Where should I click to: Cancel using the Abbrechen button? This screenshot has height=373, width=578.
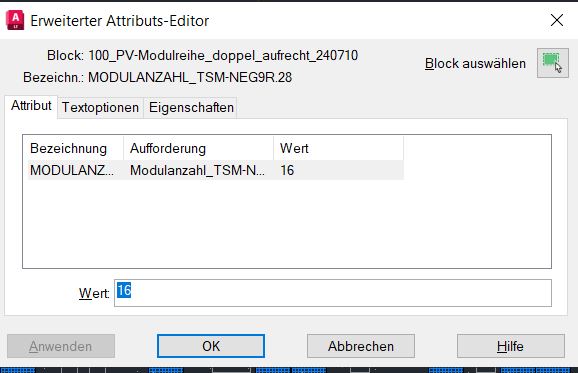pyautogui.click(x=361, y=346)
